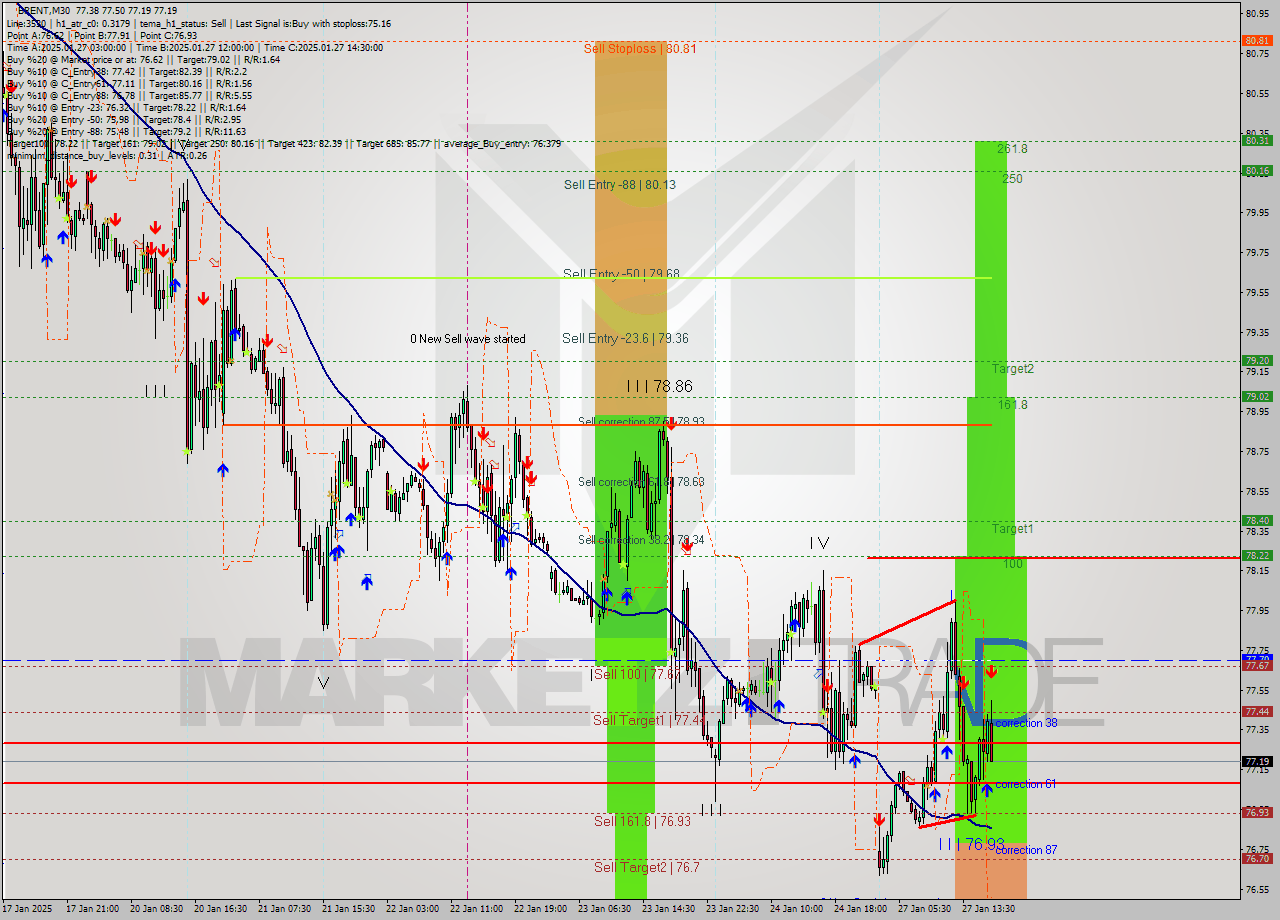Select the 'Sell Entry -23.6 | 79.36' label
The image size is (1280, 920).
click(625, 338)
